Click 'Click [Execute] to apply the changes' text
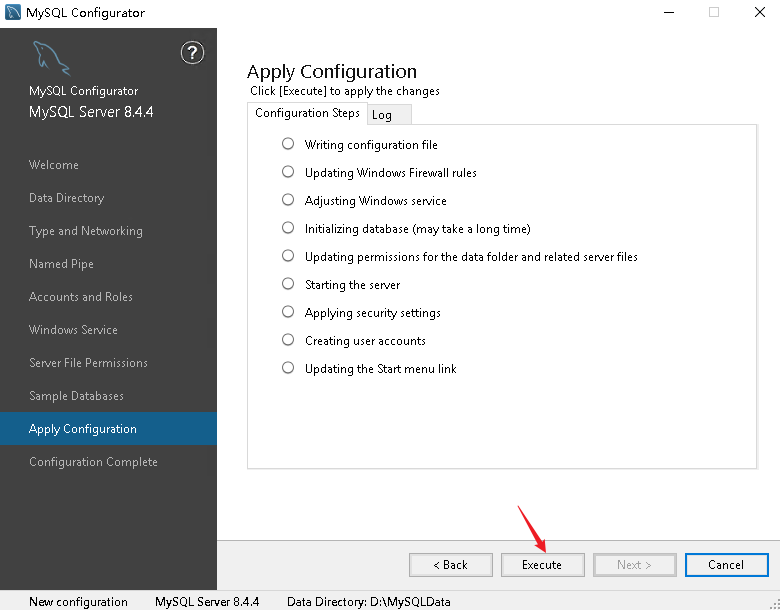This screenshot has height=610, width=780. [345, 91]
